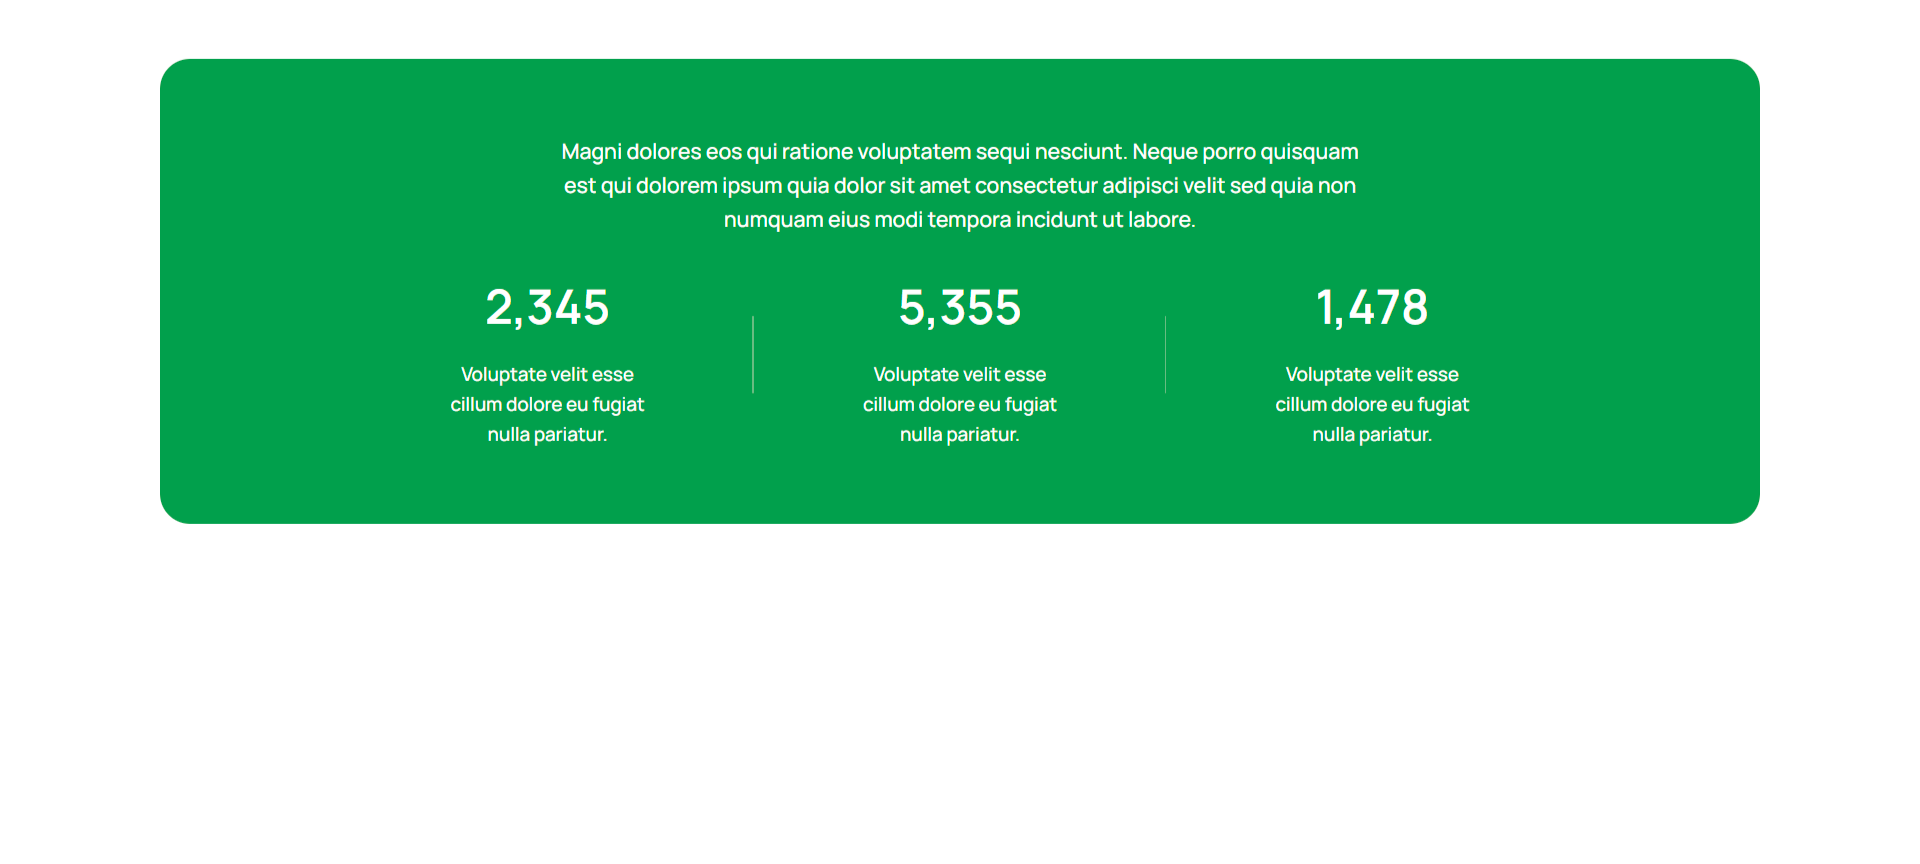Click the vertical divider right of 2,345
1920x864 pixels.
[753, 355]
